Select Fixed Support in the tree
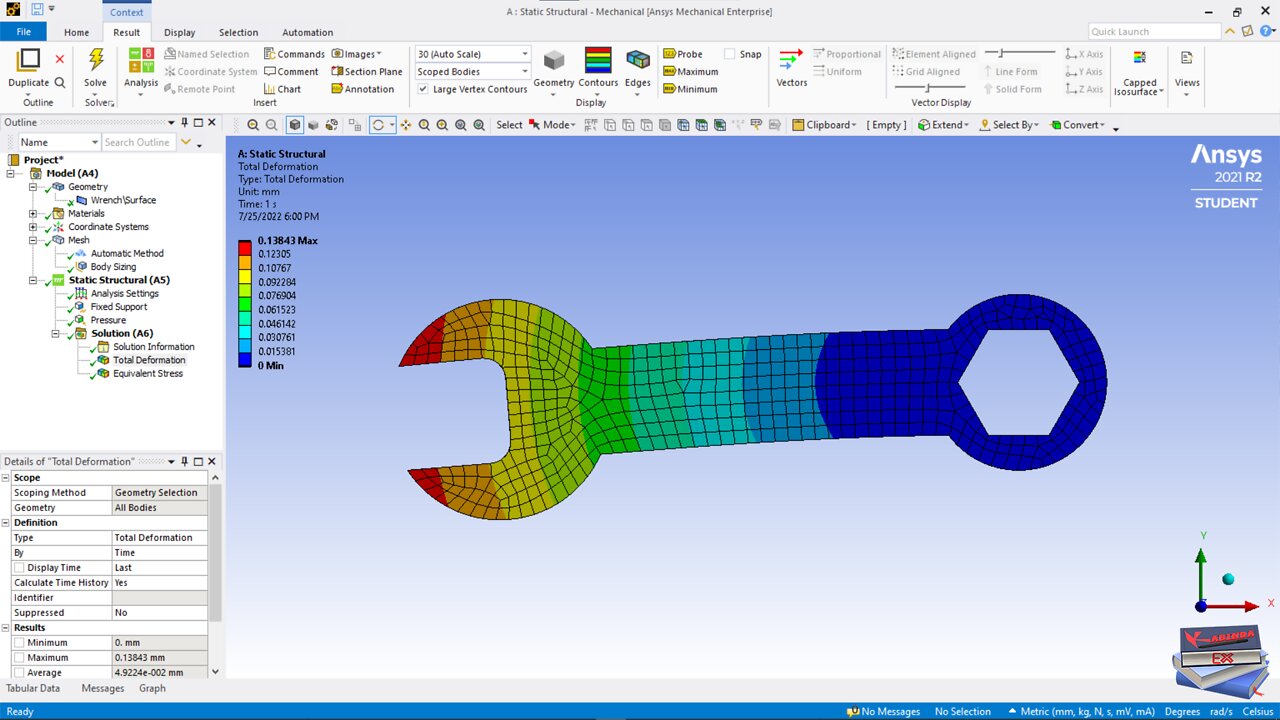 pos(119,307)
